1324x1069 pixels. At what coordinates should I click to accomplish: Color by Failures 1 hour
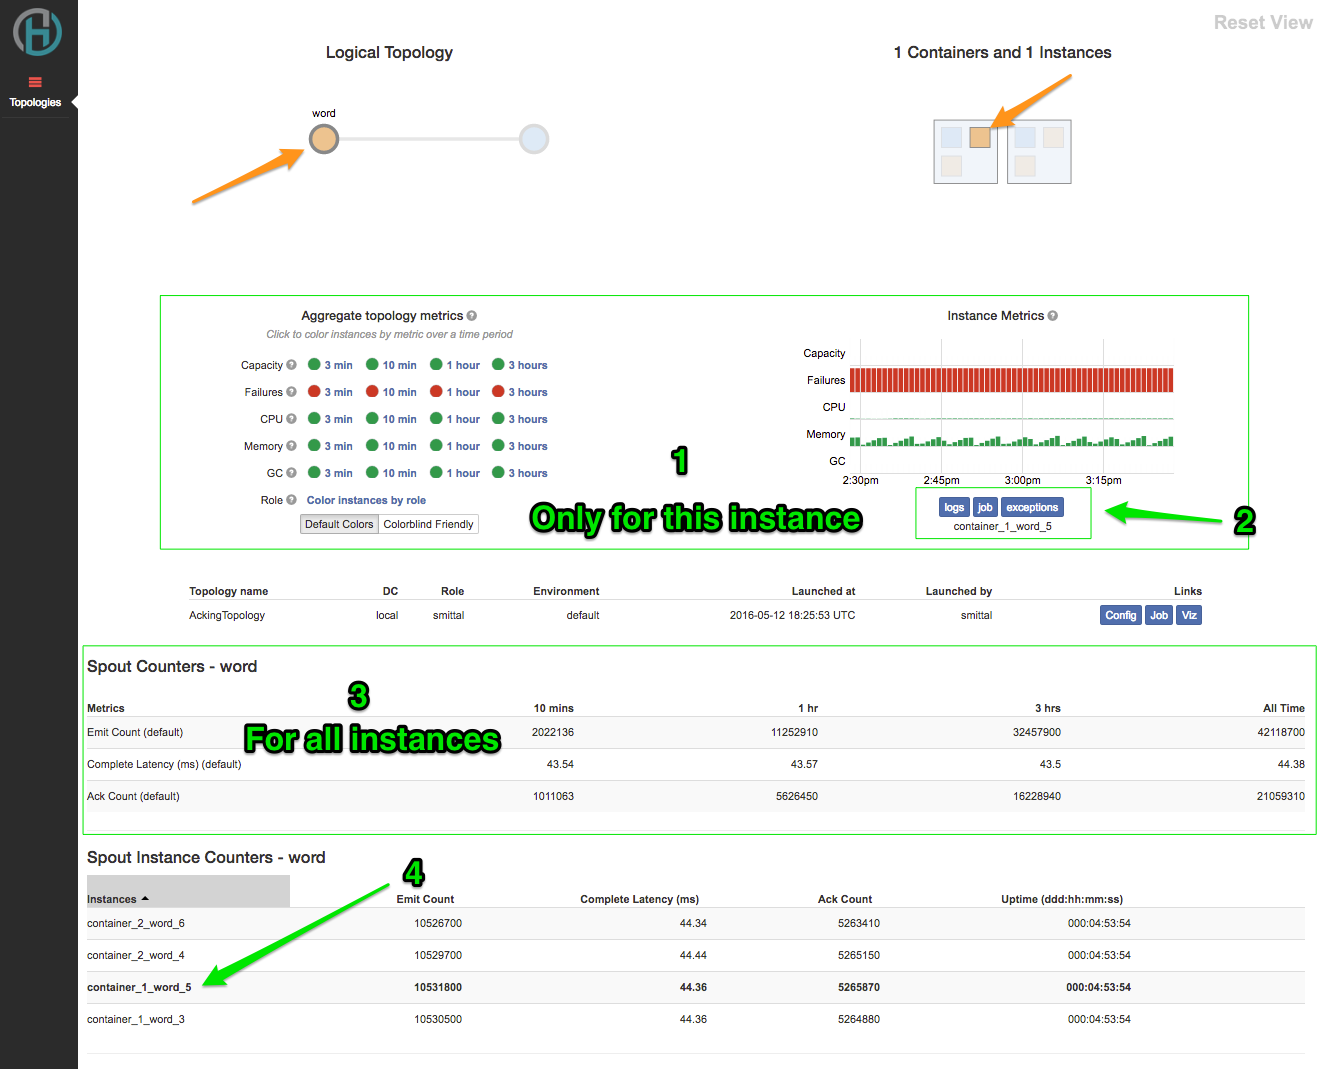(455, 392)
